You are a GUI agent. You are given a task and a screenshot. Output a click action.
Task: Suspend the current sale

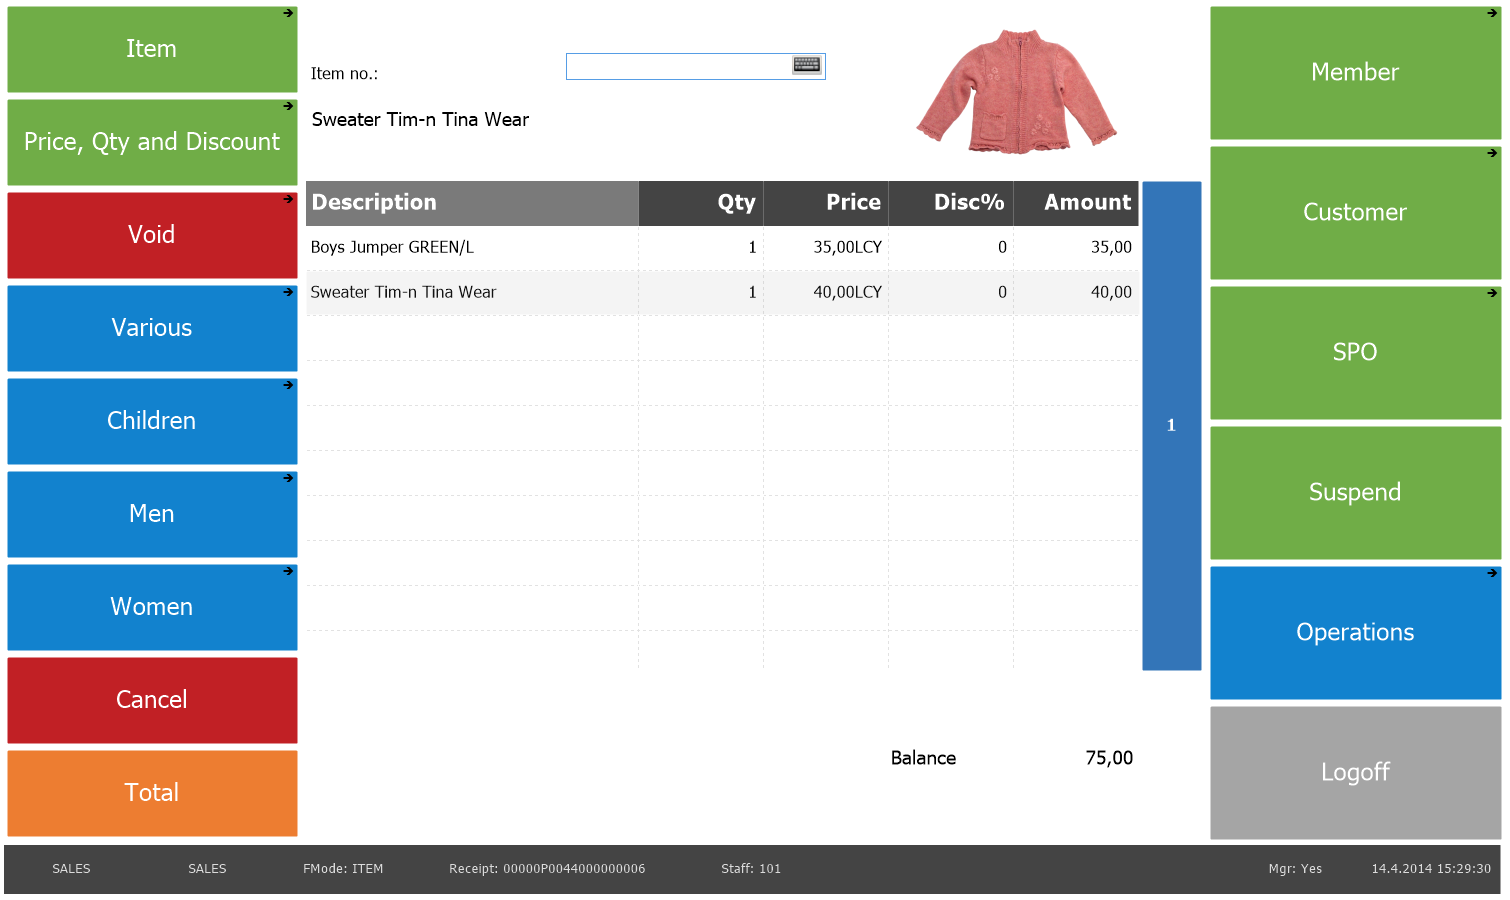[1355, 493]
